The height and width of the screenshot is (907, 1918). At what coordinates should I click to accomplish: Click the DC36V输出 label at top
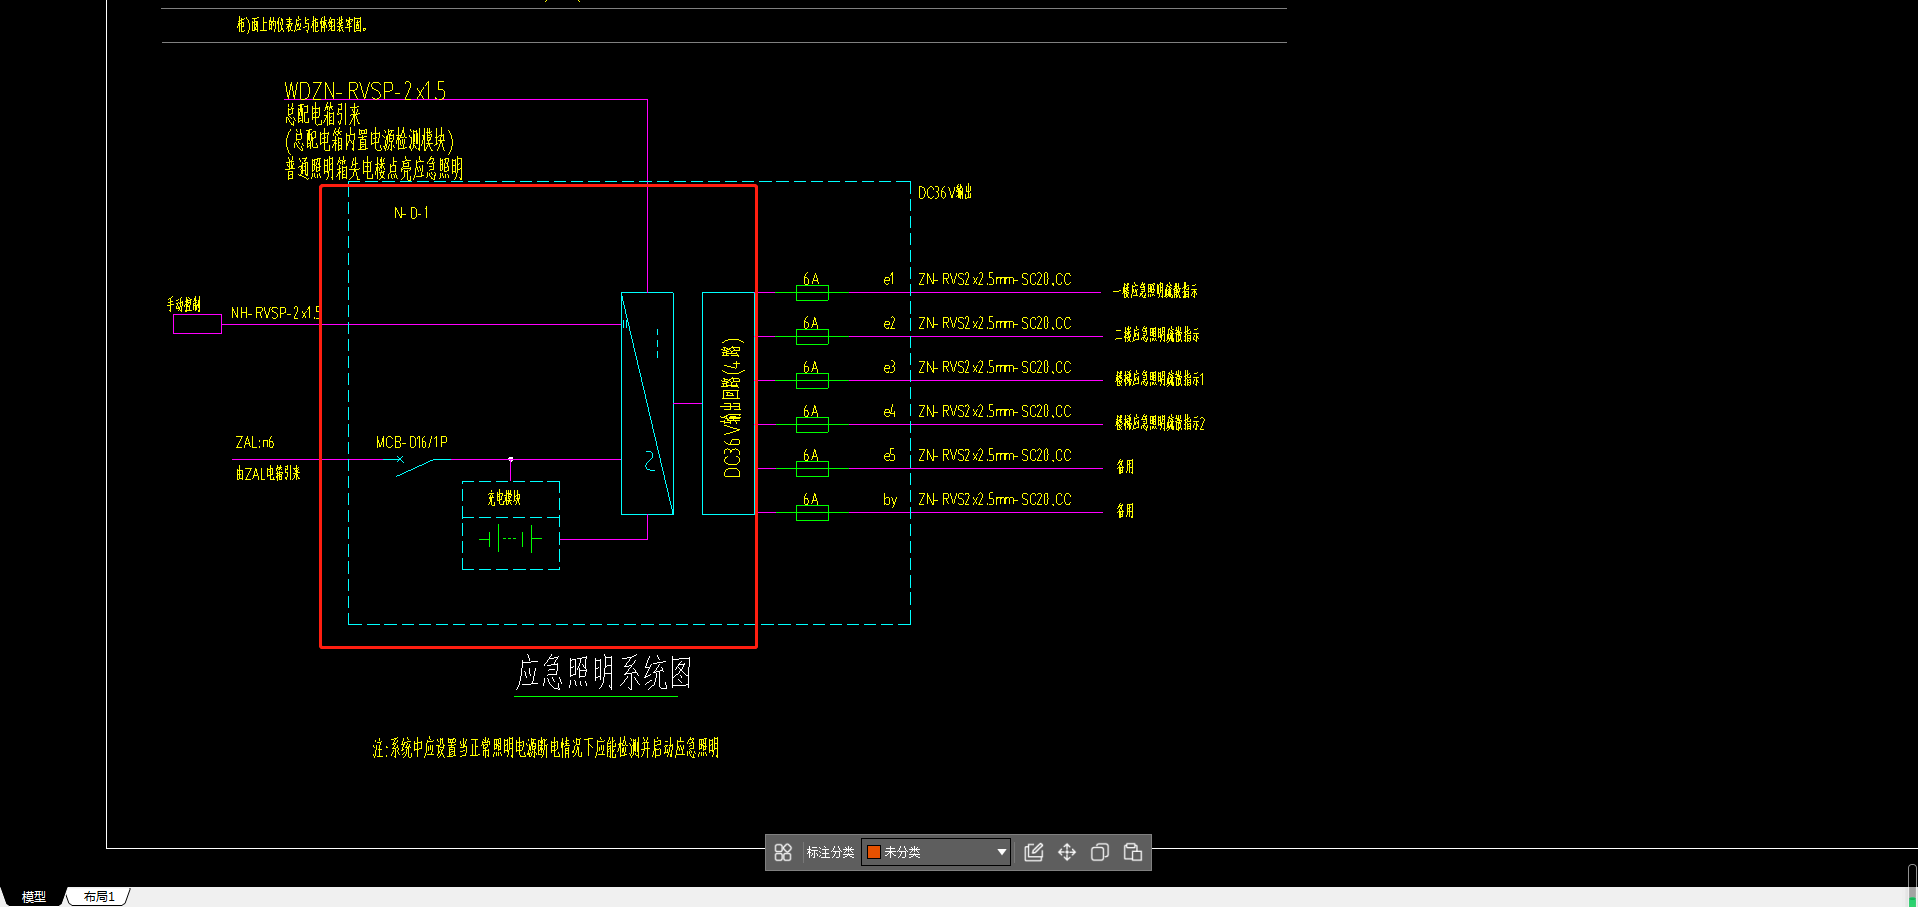945,192
